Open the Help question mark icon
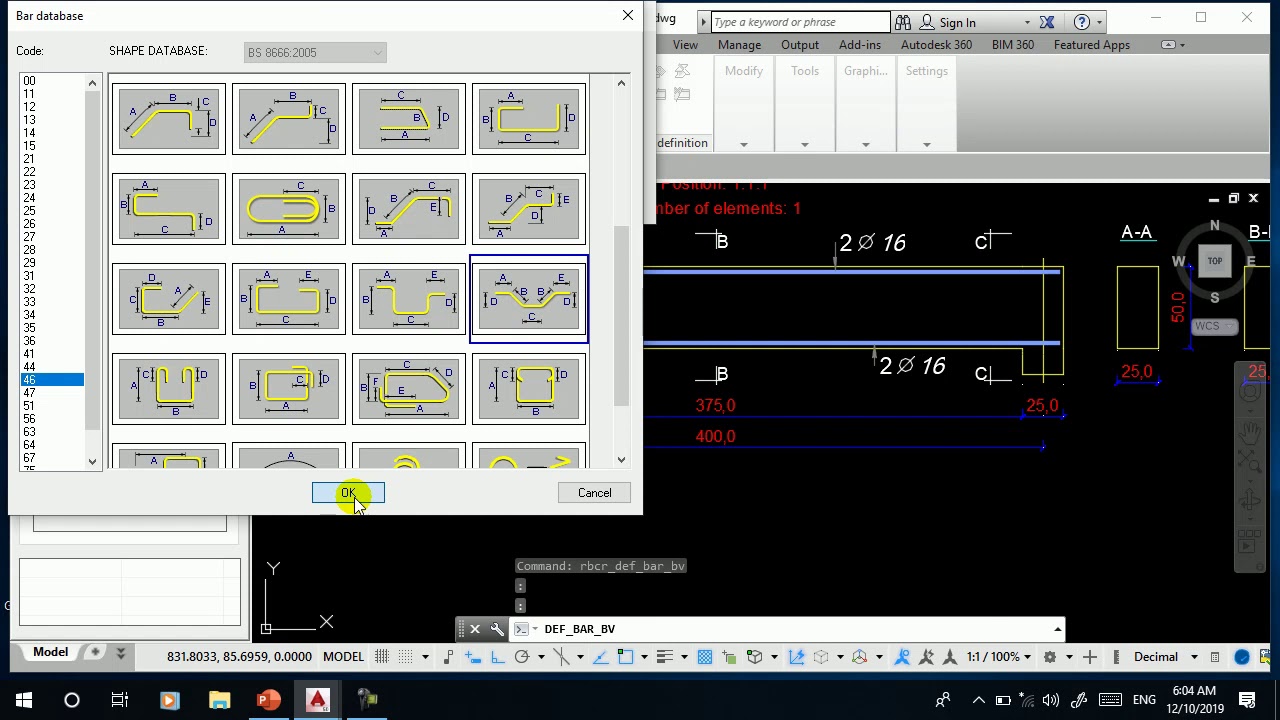 (1081, 22)
